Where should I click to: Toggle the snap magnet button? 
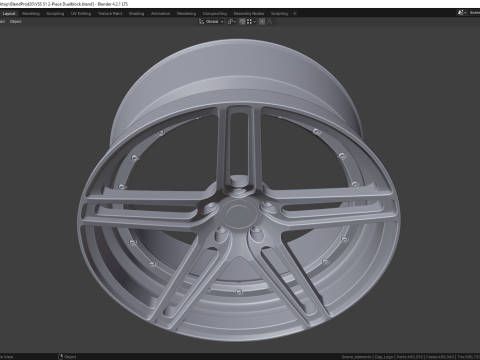(x=242, y=22)
